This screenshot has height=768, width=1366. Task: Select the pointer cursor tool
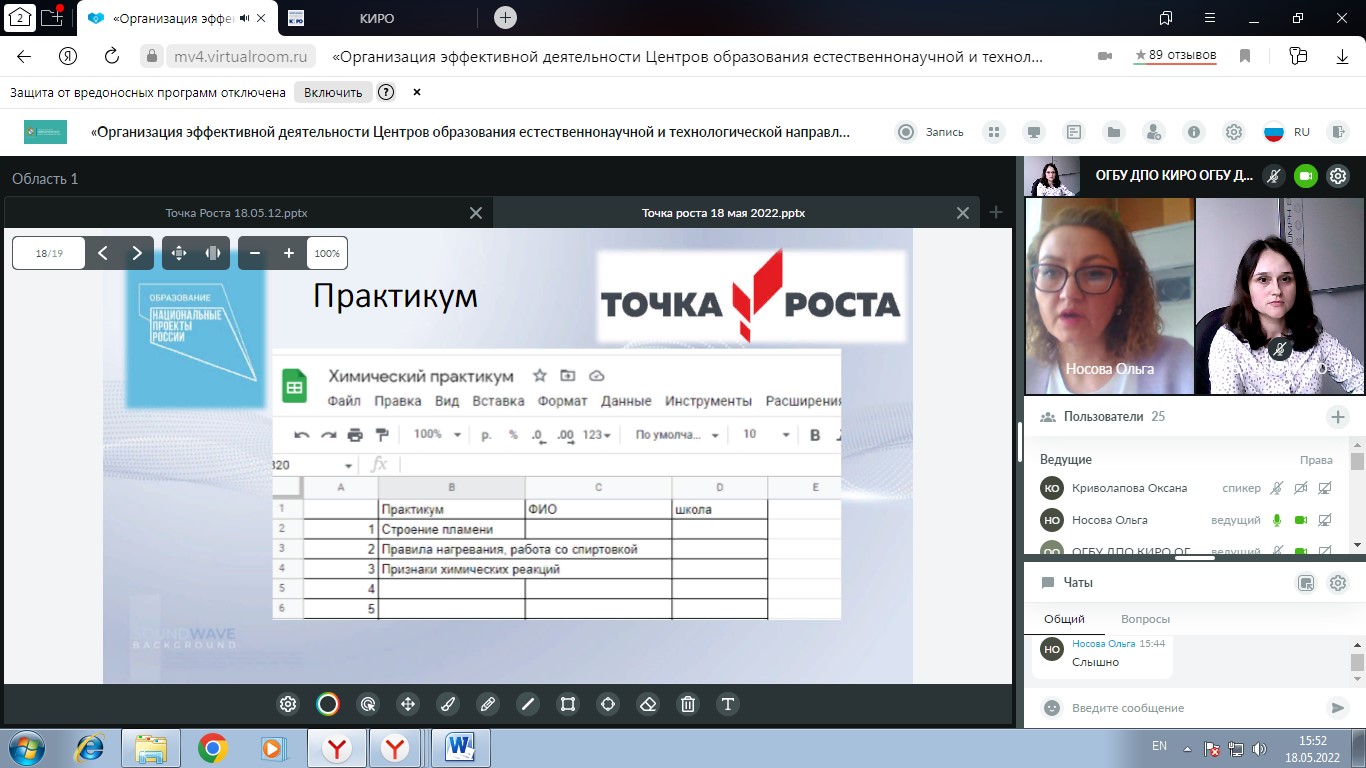coord(368,704)
